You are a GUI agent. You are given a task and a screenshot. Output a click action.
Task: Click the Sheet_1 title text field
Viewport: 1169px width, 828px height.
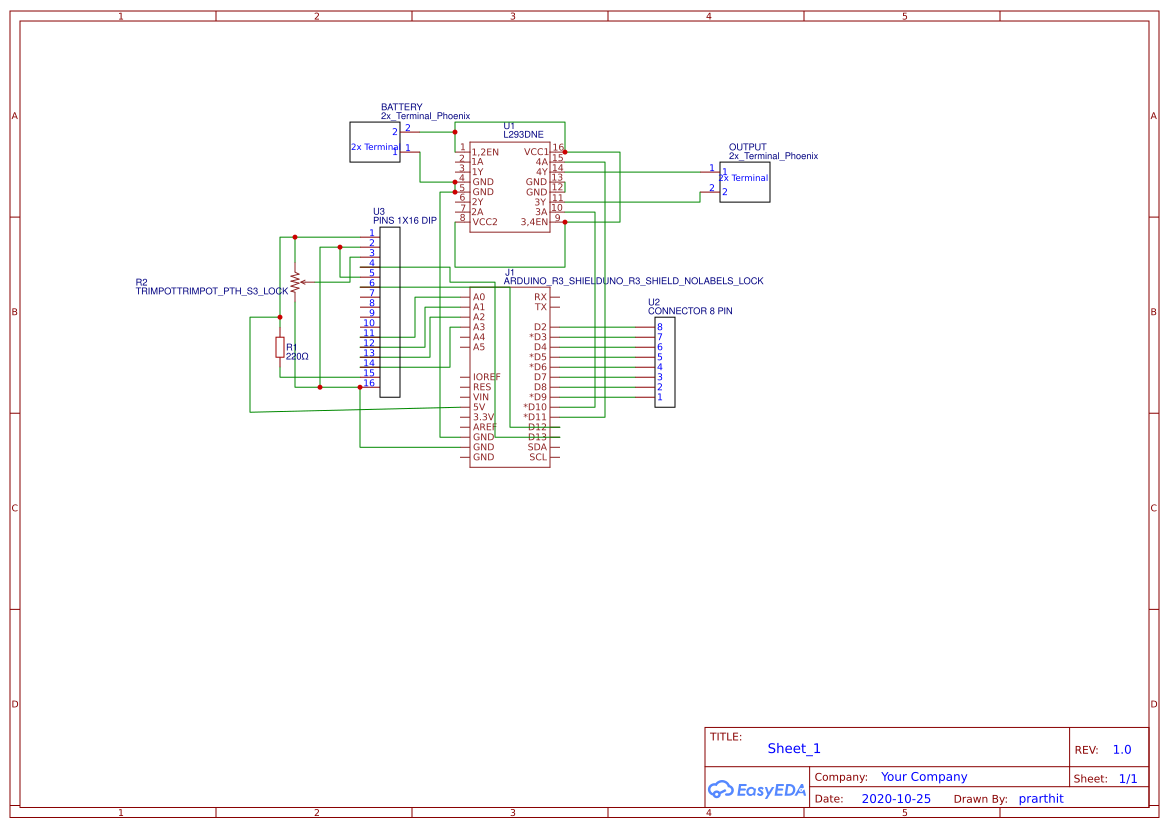[x=792, y=748]
